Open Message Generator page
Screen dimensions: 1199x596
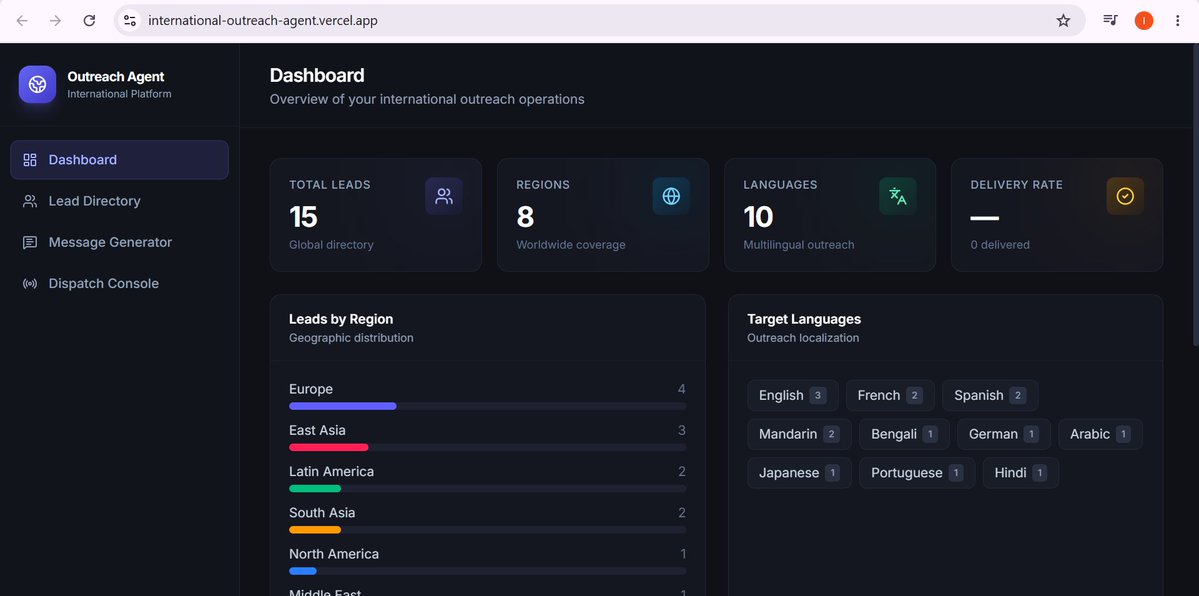(x=119, y=243)
